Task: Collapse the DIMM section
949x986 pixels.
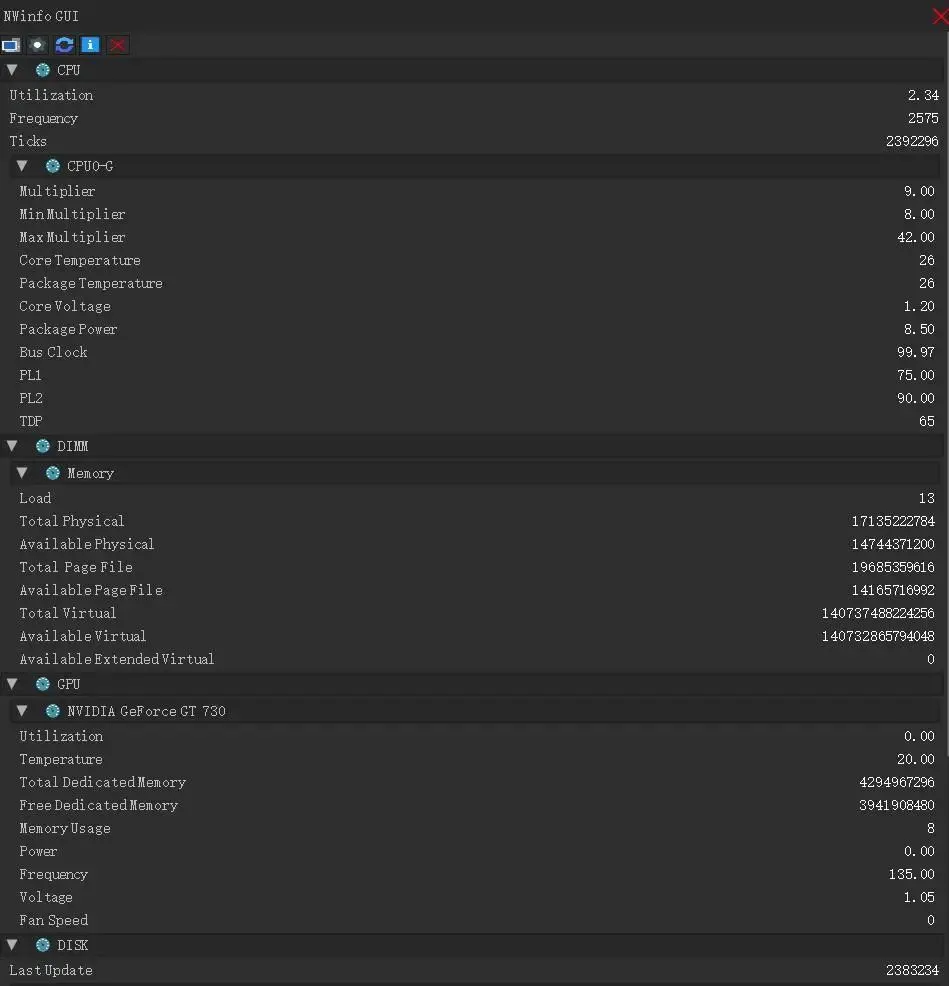Action: click(12, 446)
